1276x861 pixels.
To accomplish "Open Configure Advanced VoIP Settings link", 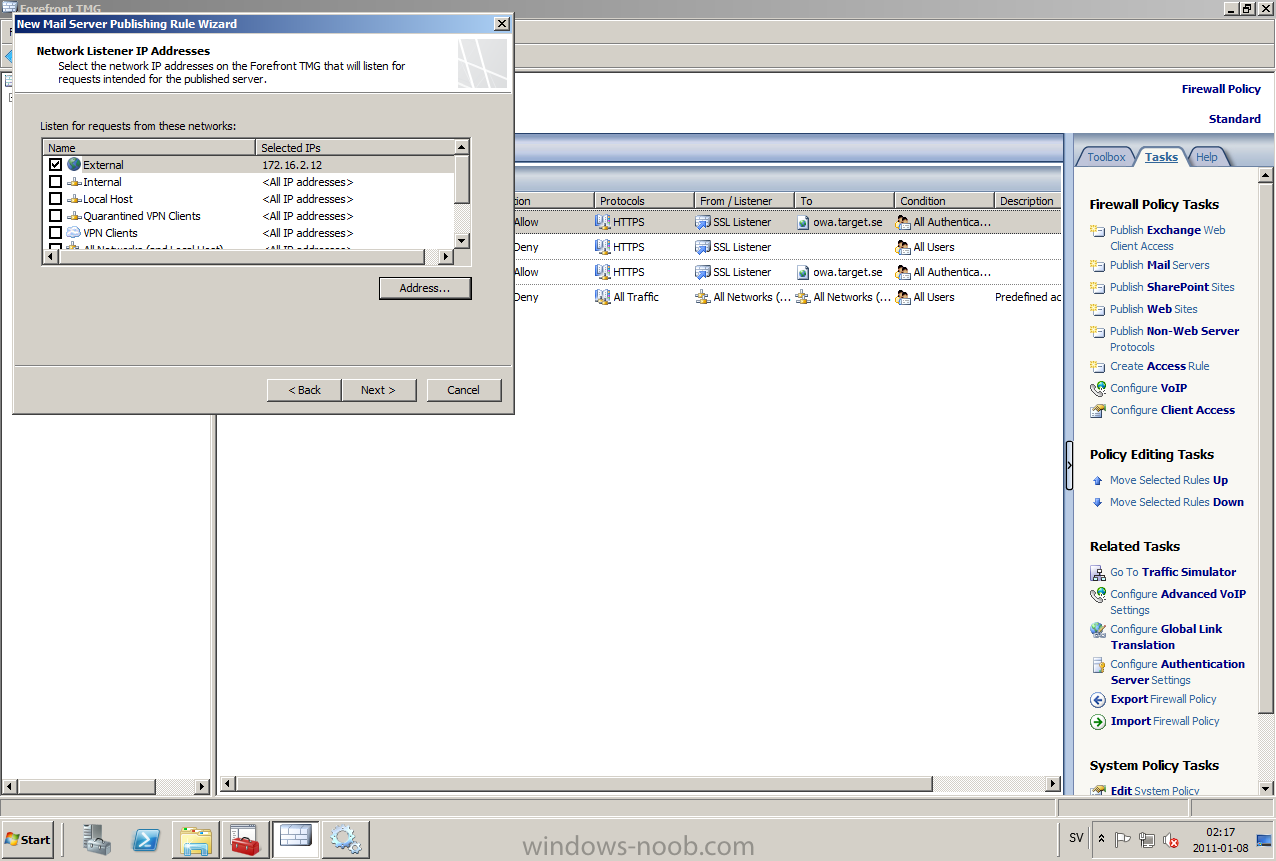I will 1178,602.
